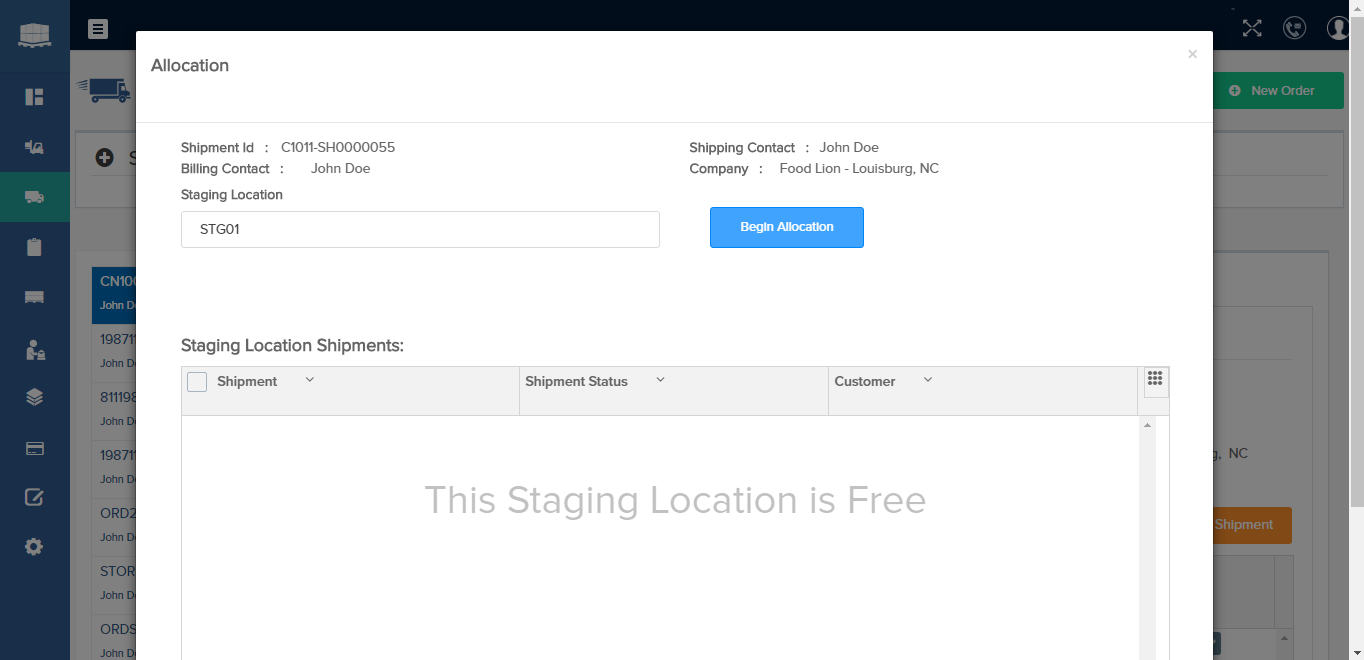
Task: Select the ORD2 order row behind dialog
Action: [x=114, y=526]
